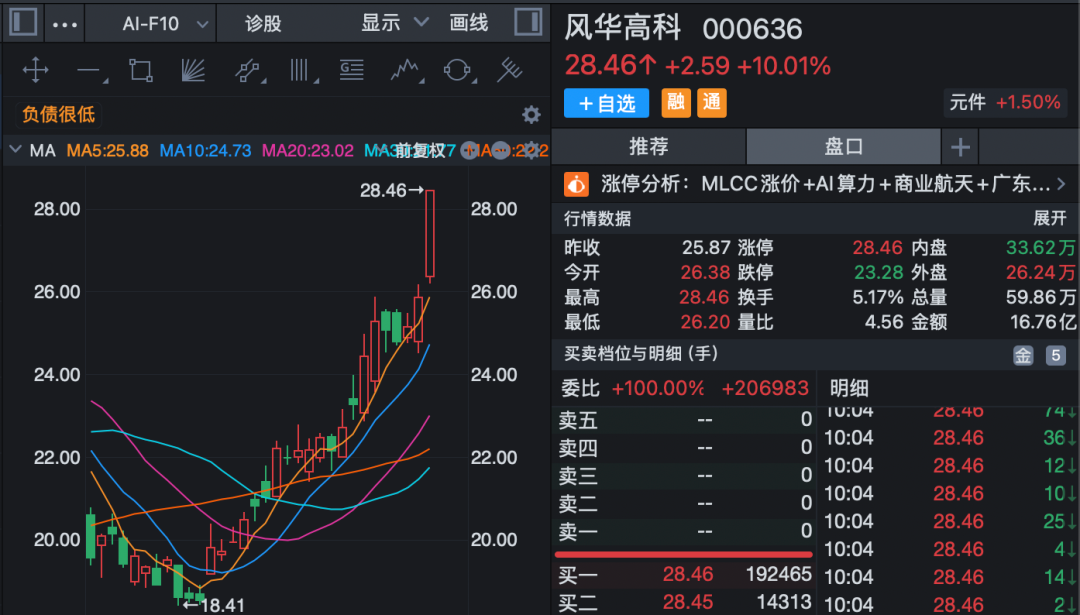Click MA5:25.88 indicator value
Viewport: 1080px width, 615px height.
[107, 151]
